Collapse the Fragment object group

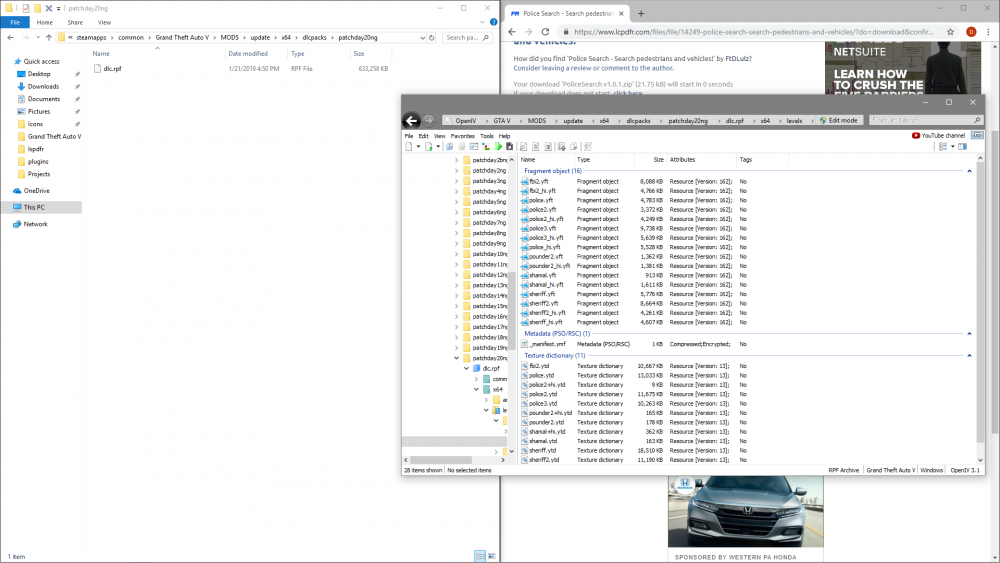[x=967, y=171]
